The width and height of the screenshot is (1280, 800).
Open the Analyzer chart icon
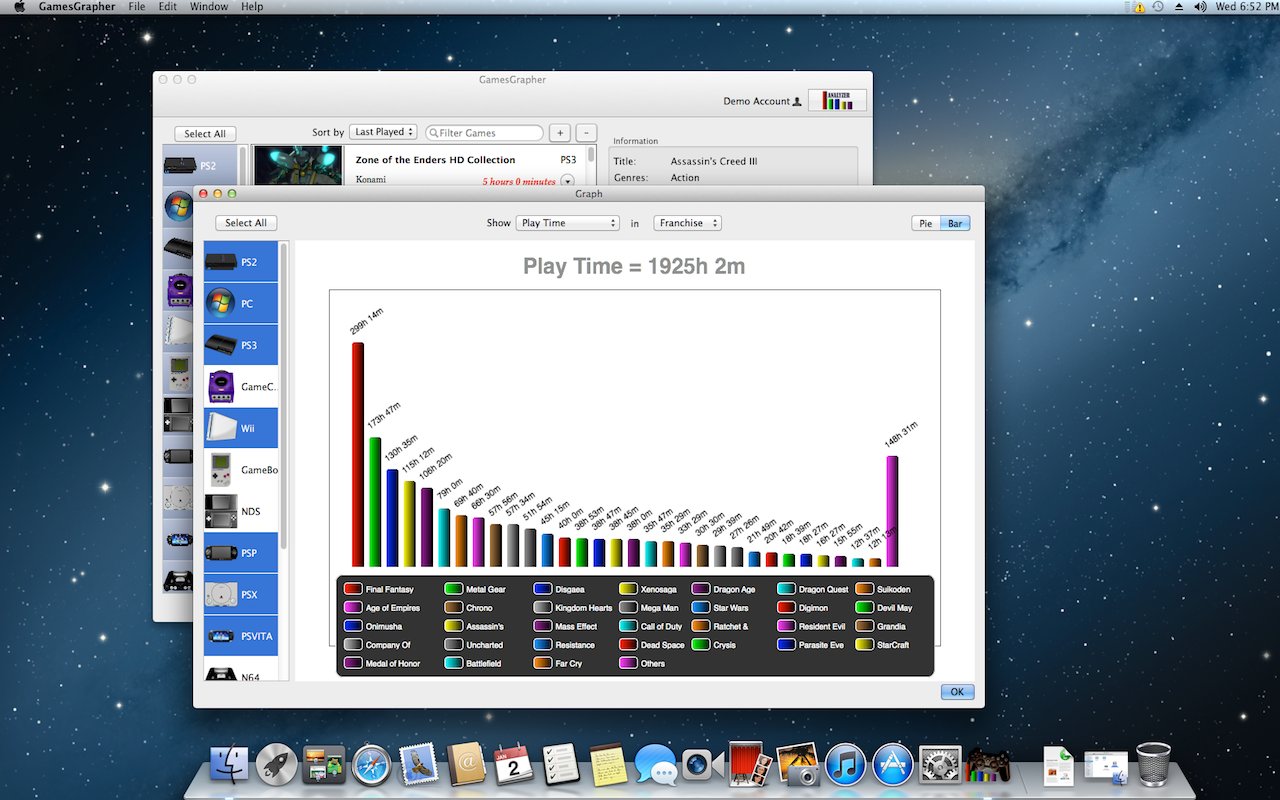coord(837,100)
